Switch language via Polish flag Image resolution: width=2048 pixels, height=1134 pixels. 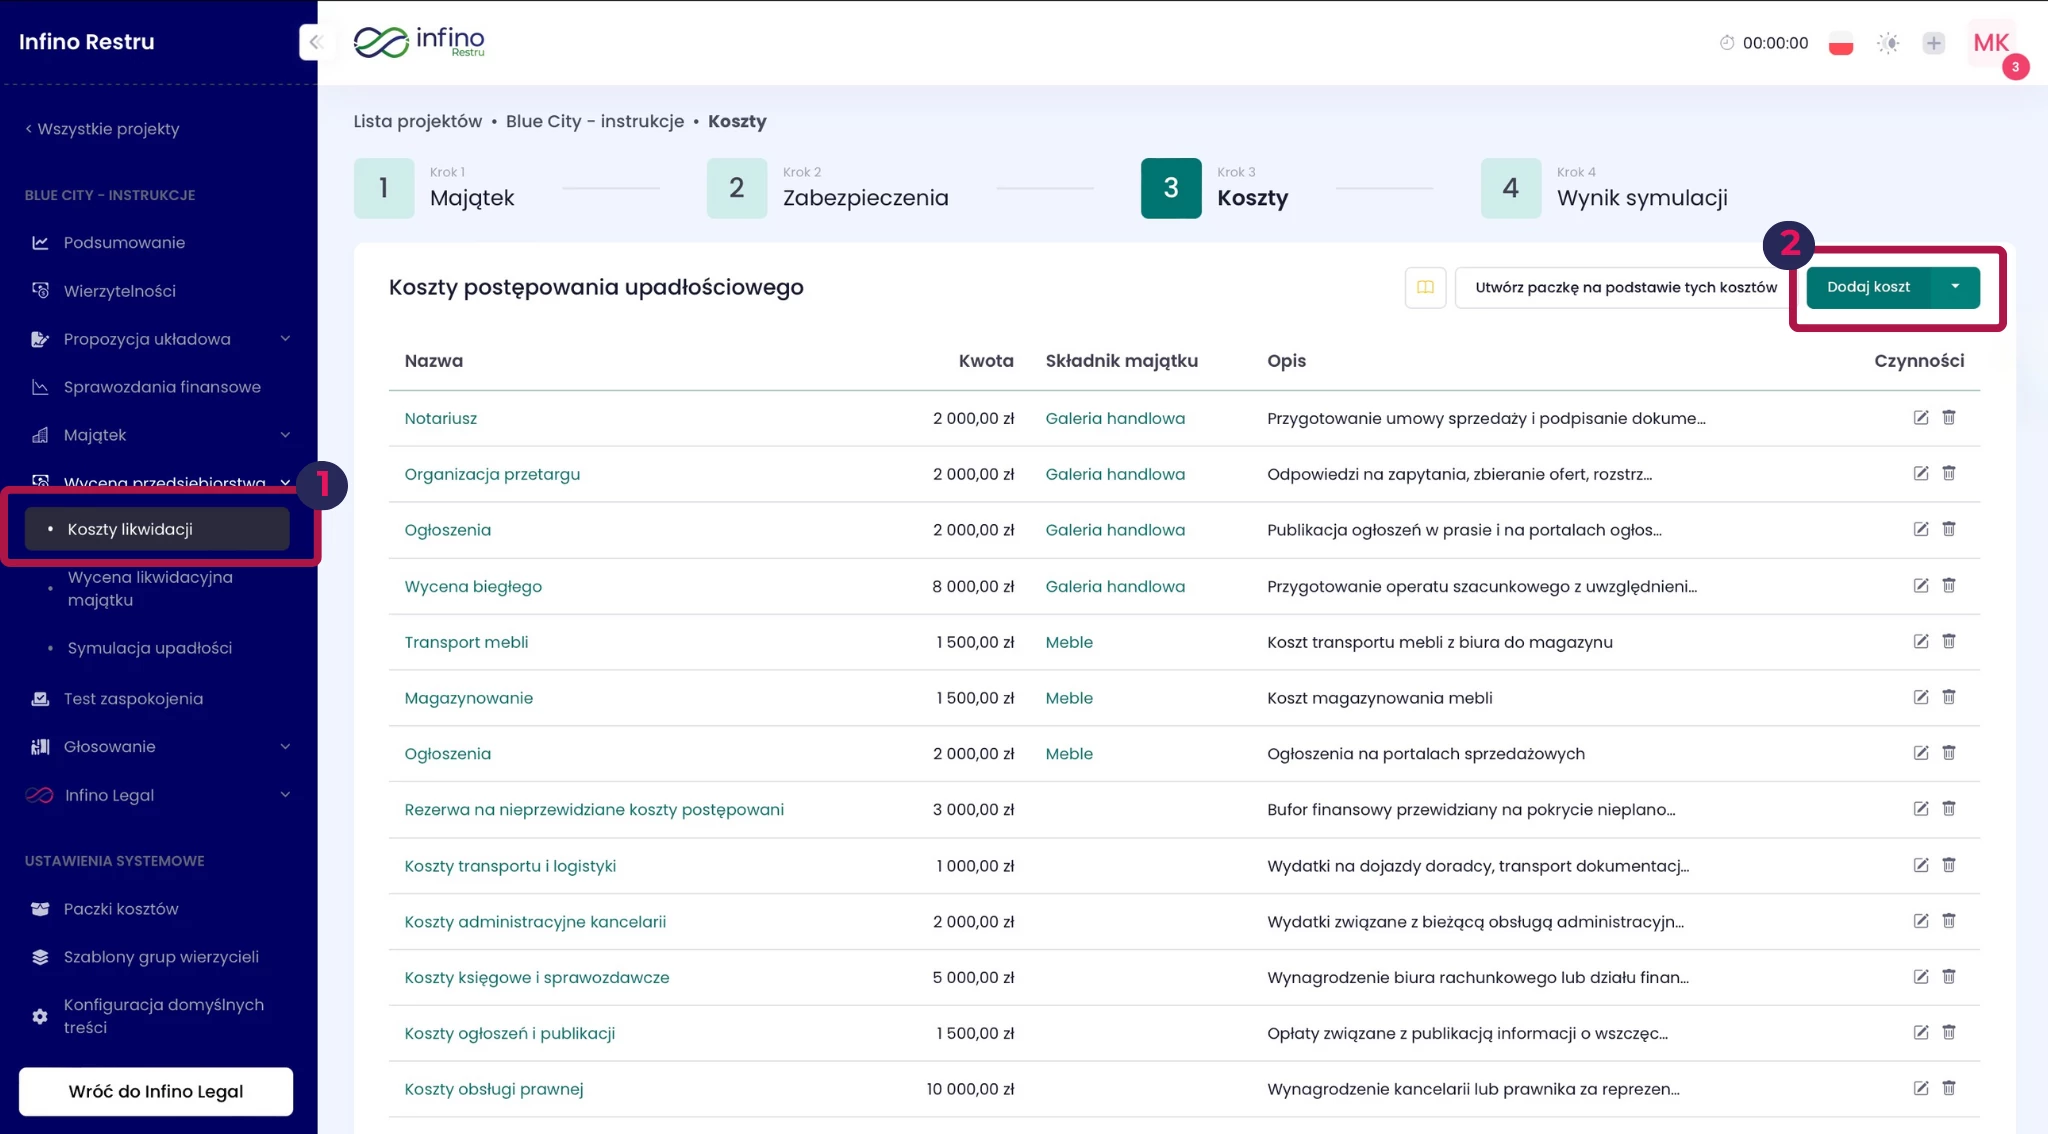1840,44
